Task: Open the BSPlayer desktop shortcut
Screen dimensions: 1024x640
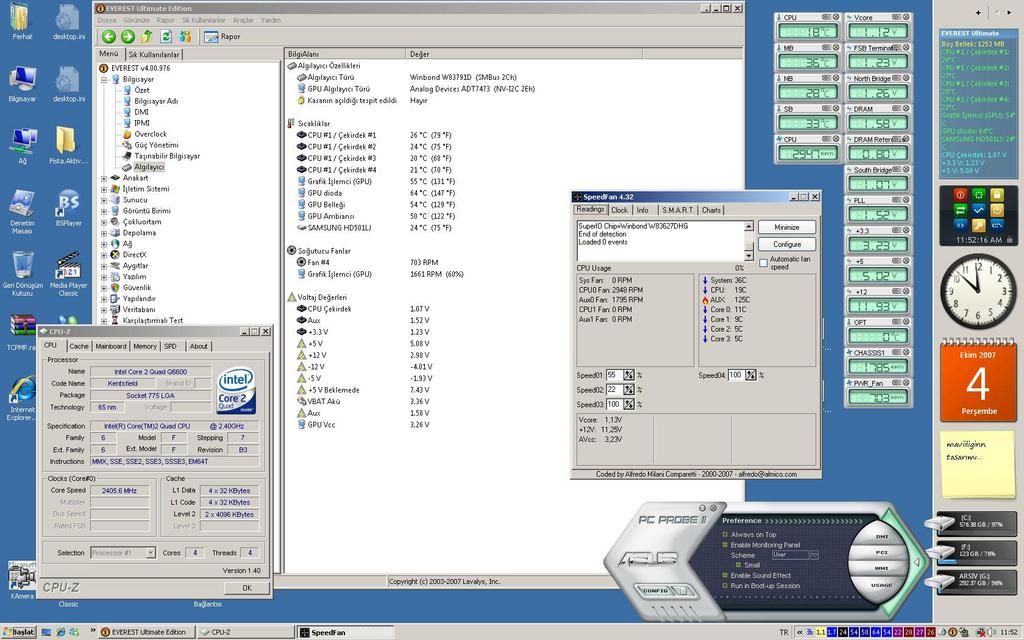Action: coord(69,208)
